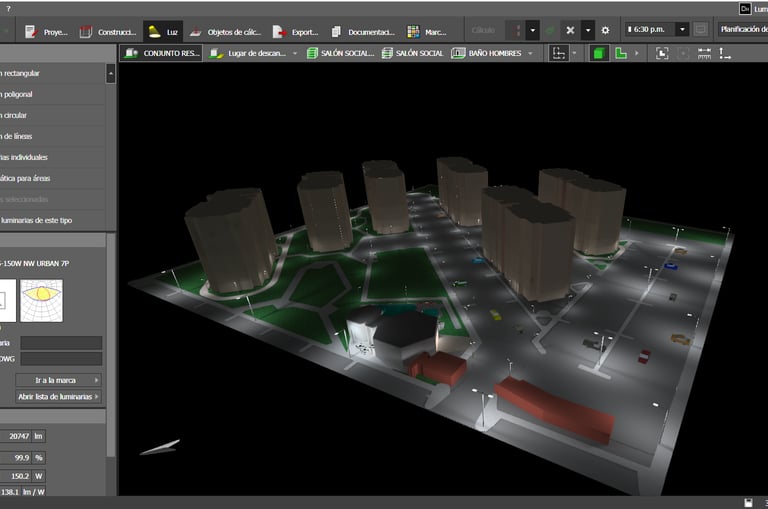
Task: Click Abrir lista de luminarias button
Action: point(59,397)
